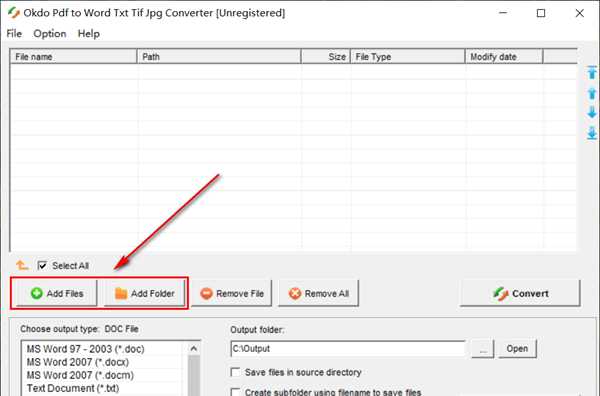Viewport: 600px width, 396px height.
Task: Move selected file to top of list
Action: [x=592, y=72]
